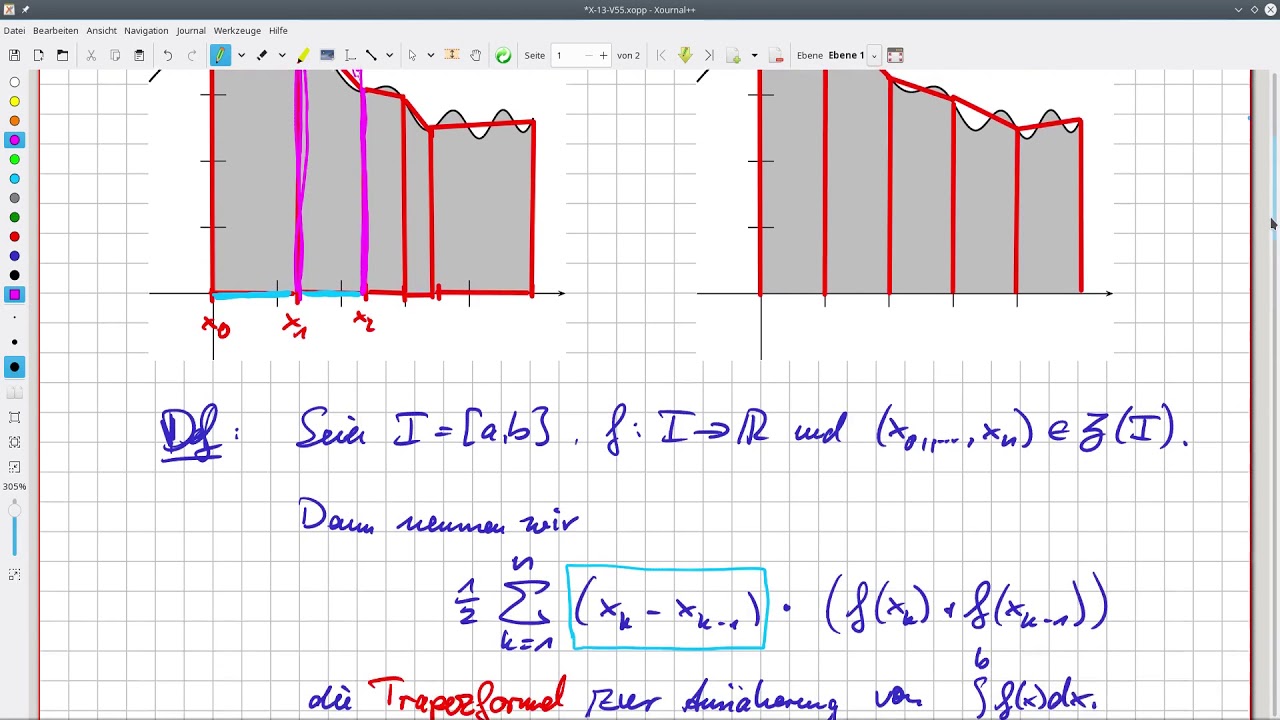This screenshot has height=720, width=1280.
Task: Go to the last page
Action: 709,56
